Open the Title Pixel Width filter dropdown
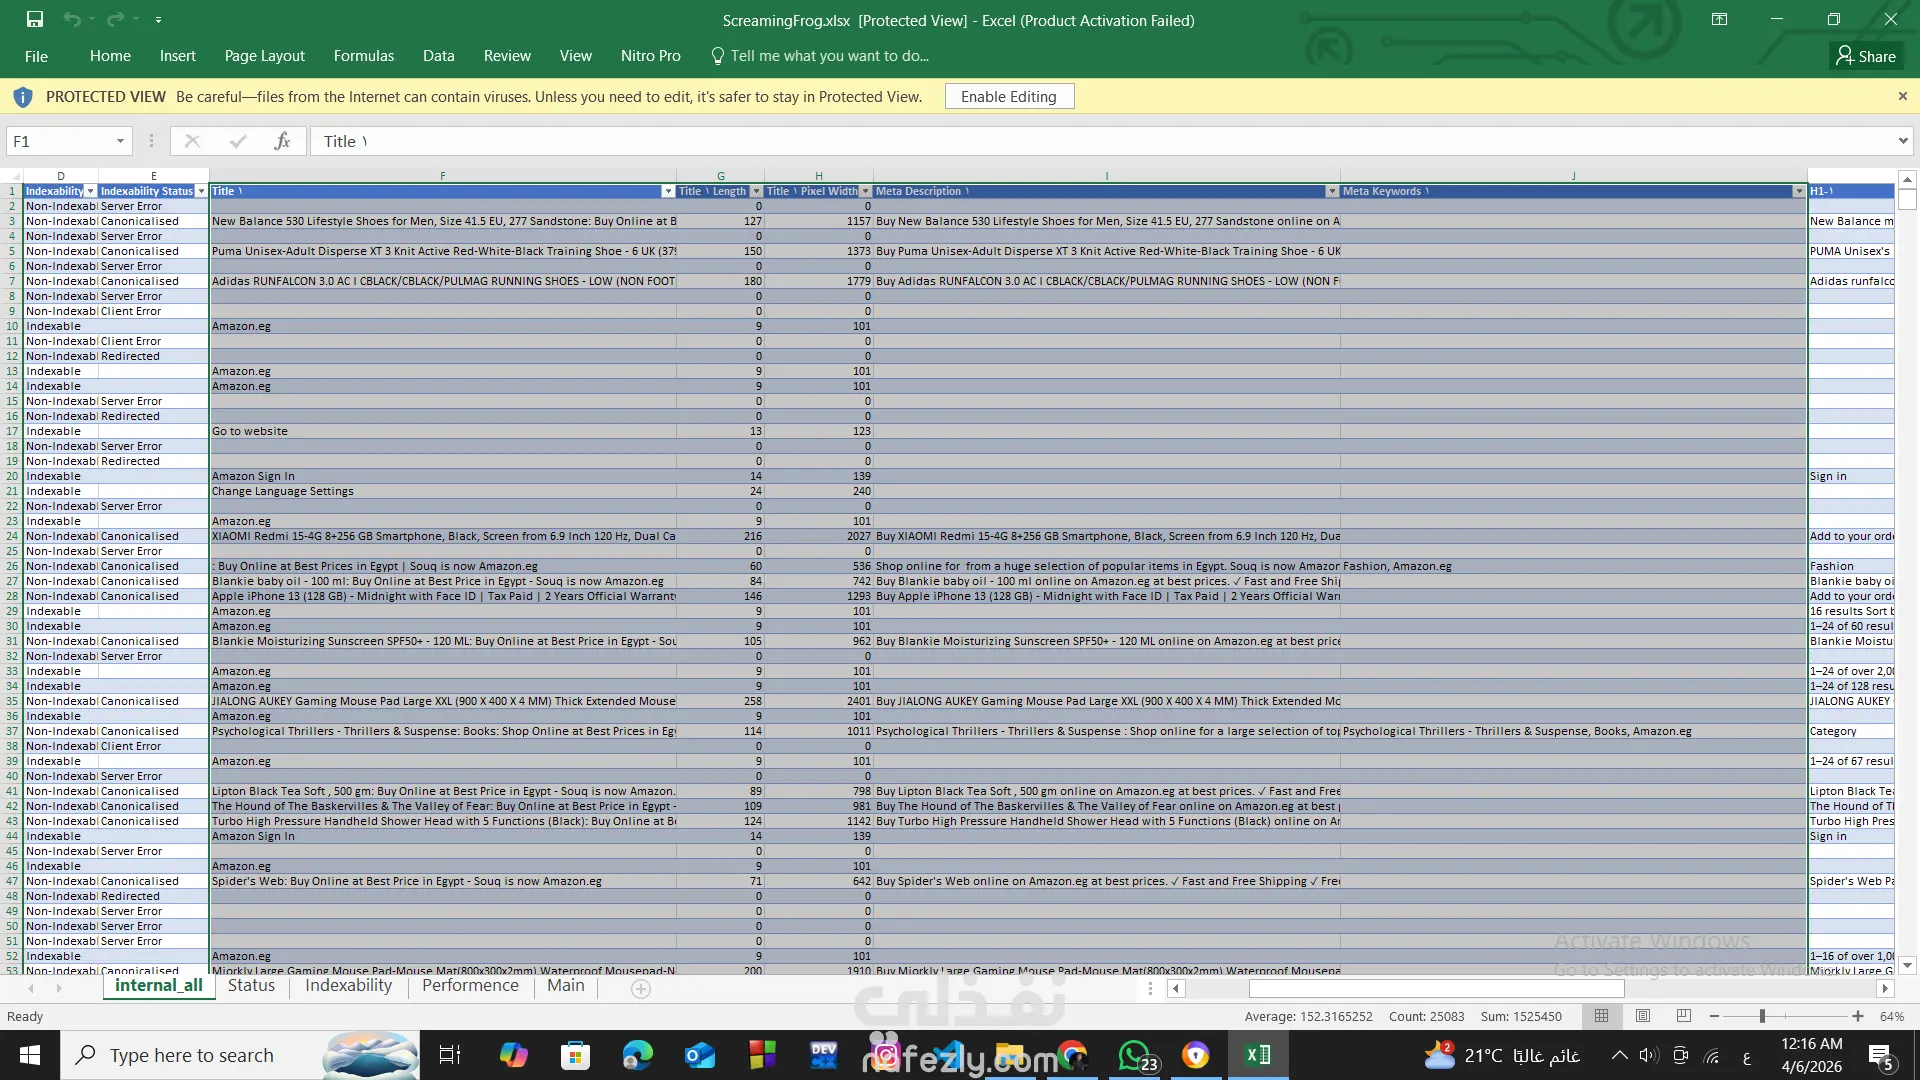Image resolution: width=1920 pixels, height=1080 pixels. [866, 191]
